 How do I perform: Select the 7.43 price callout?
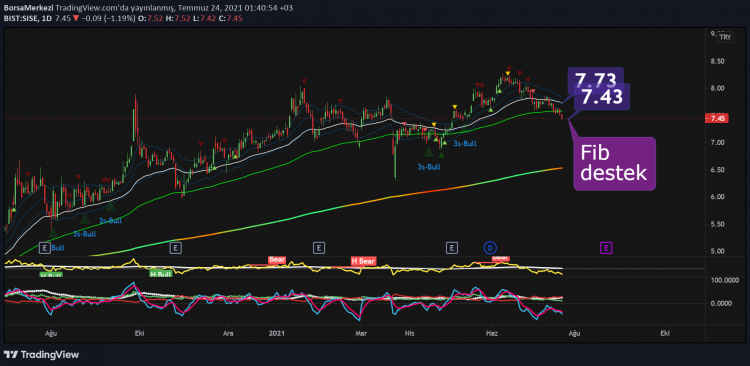coord(602,97)
